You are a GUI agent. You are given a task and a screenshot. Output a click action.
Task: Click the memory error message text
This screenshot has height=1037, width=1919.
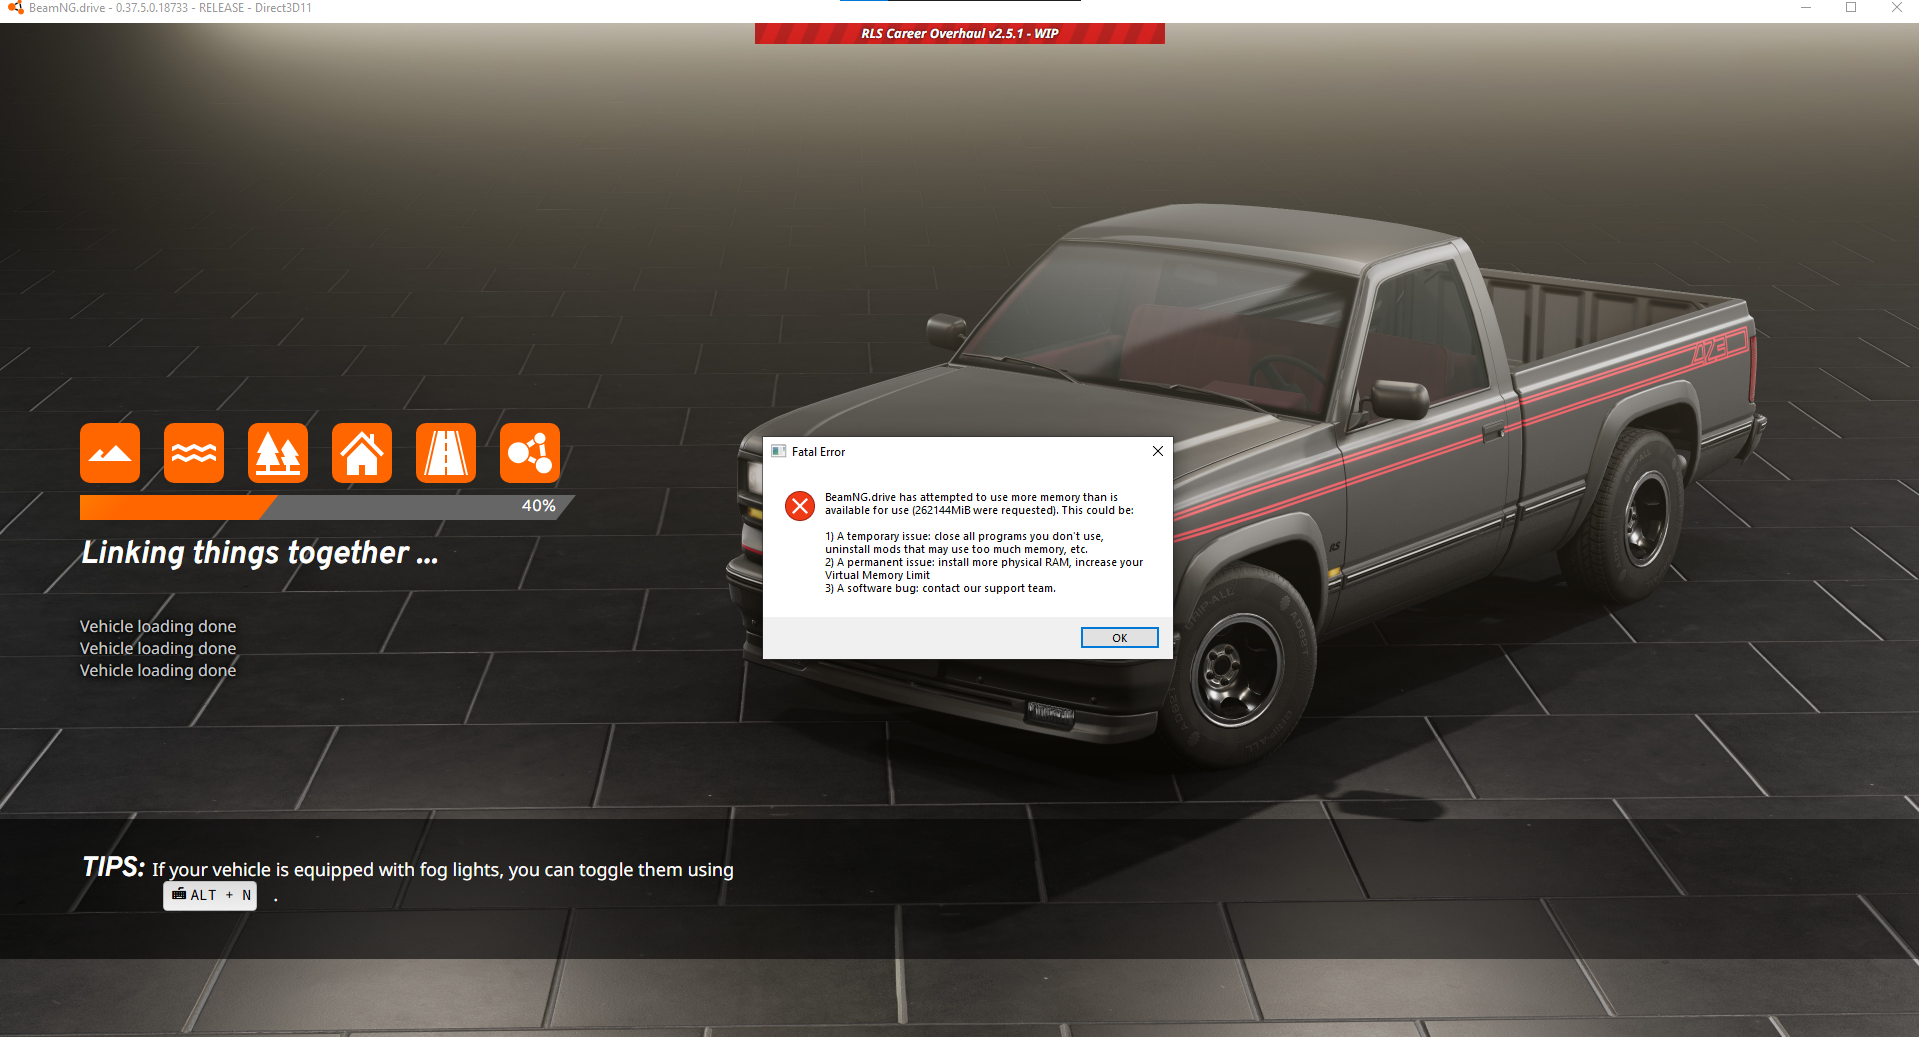[984, 543]
